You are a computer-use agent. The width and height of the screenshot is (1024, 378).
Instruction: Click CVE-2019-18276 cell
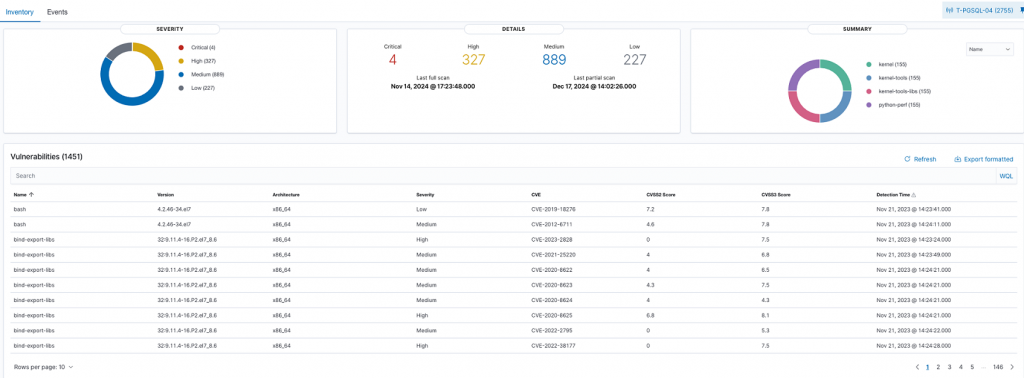point(553,209)
